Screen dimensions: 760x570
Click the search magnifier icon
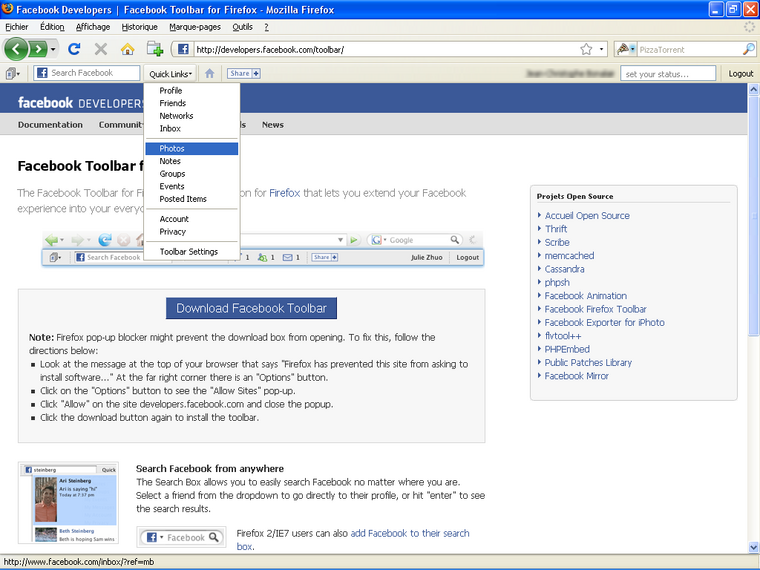click(x=749, y=49)
